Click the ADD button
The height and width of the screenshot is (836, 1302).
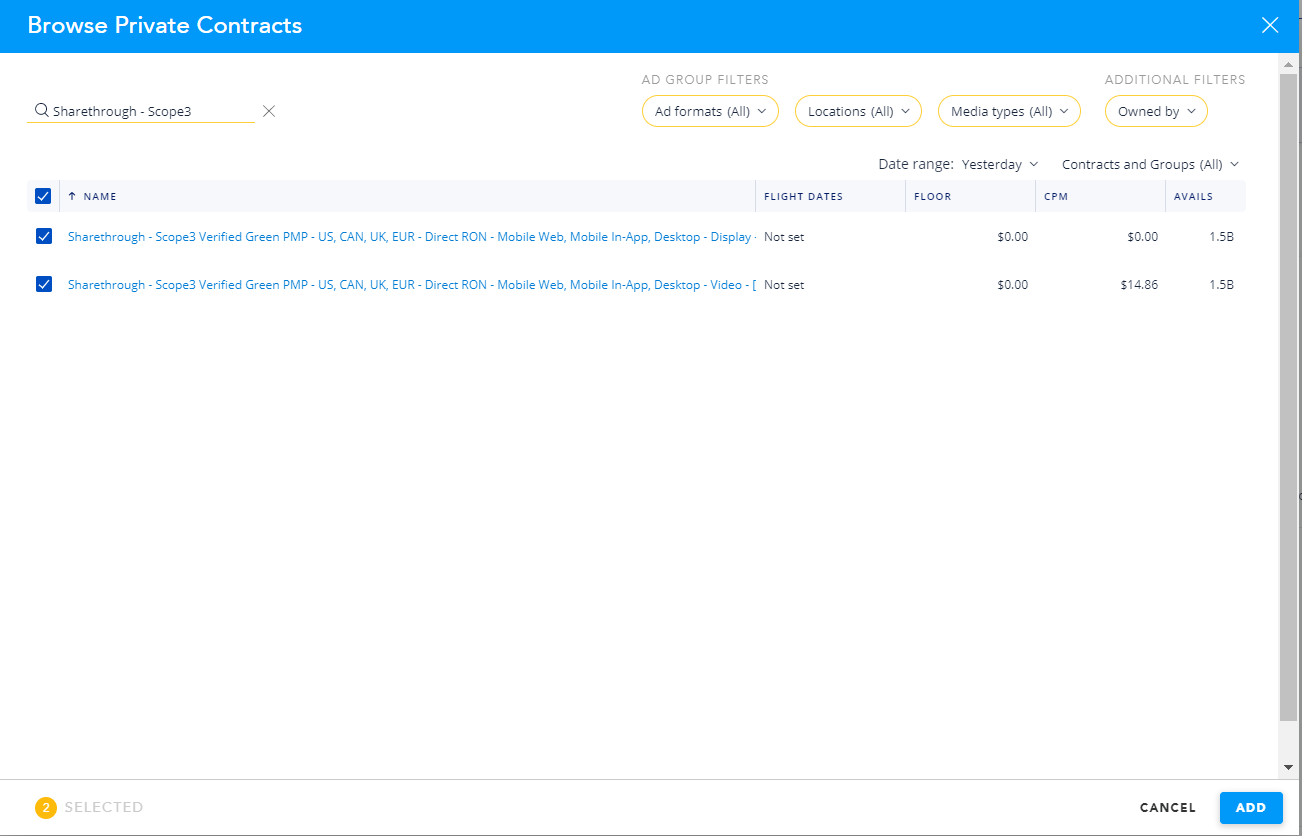1251,808
